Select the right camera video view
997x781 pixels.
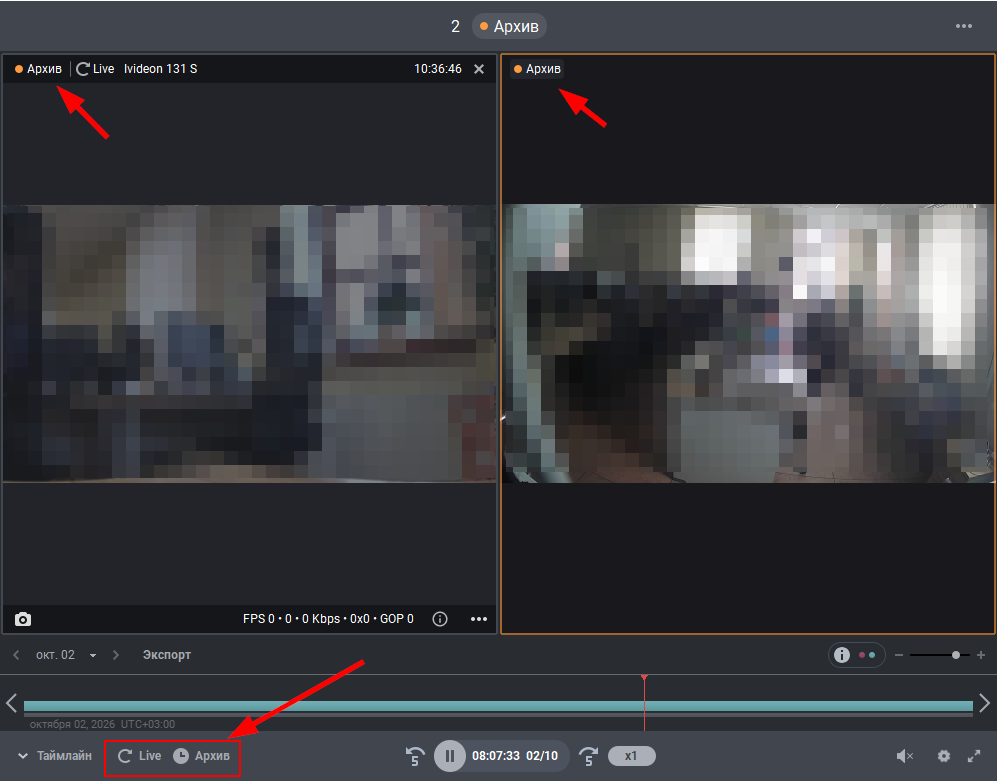(x=748, y=343)
